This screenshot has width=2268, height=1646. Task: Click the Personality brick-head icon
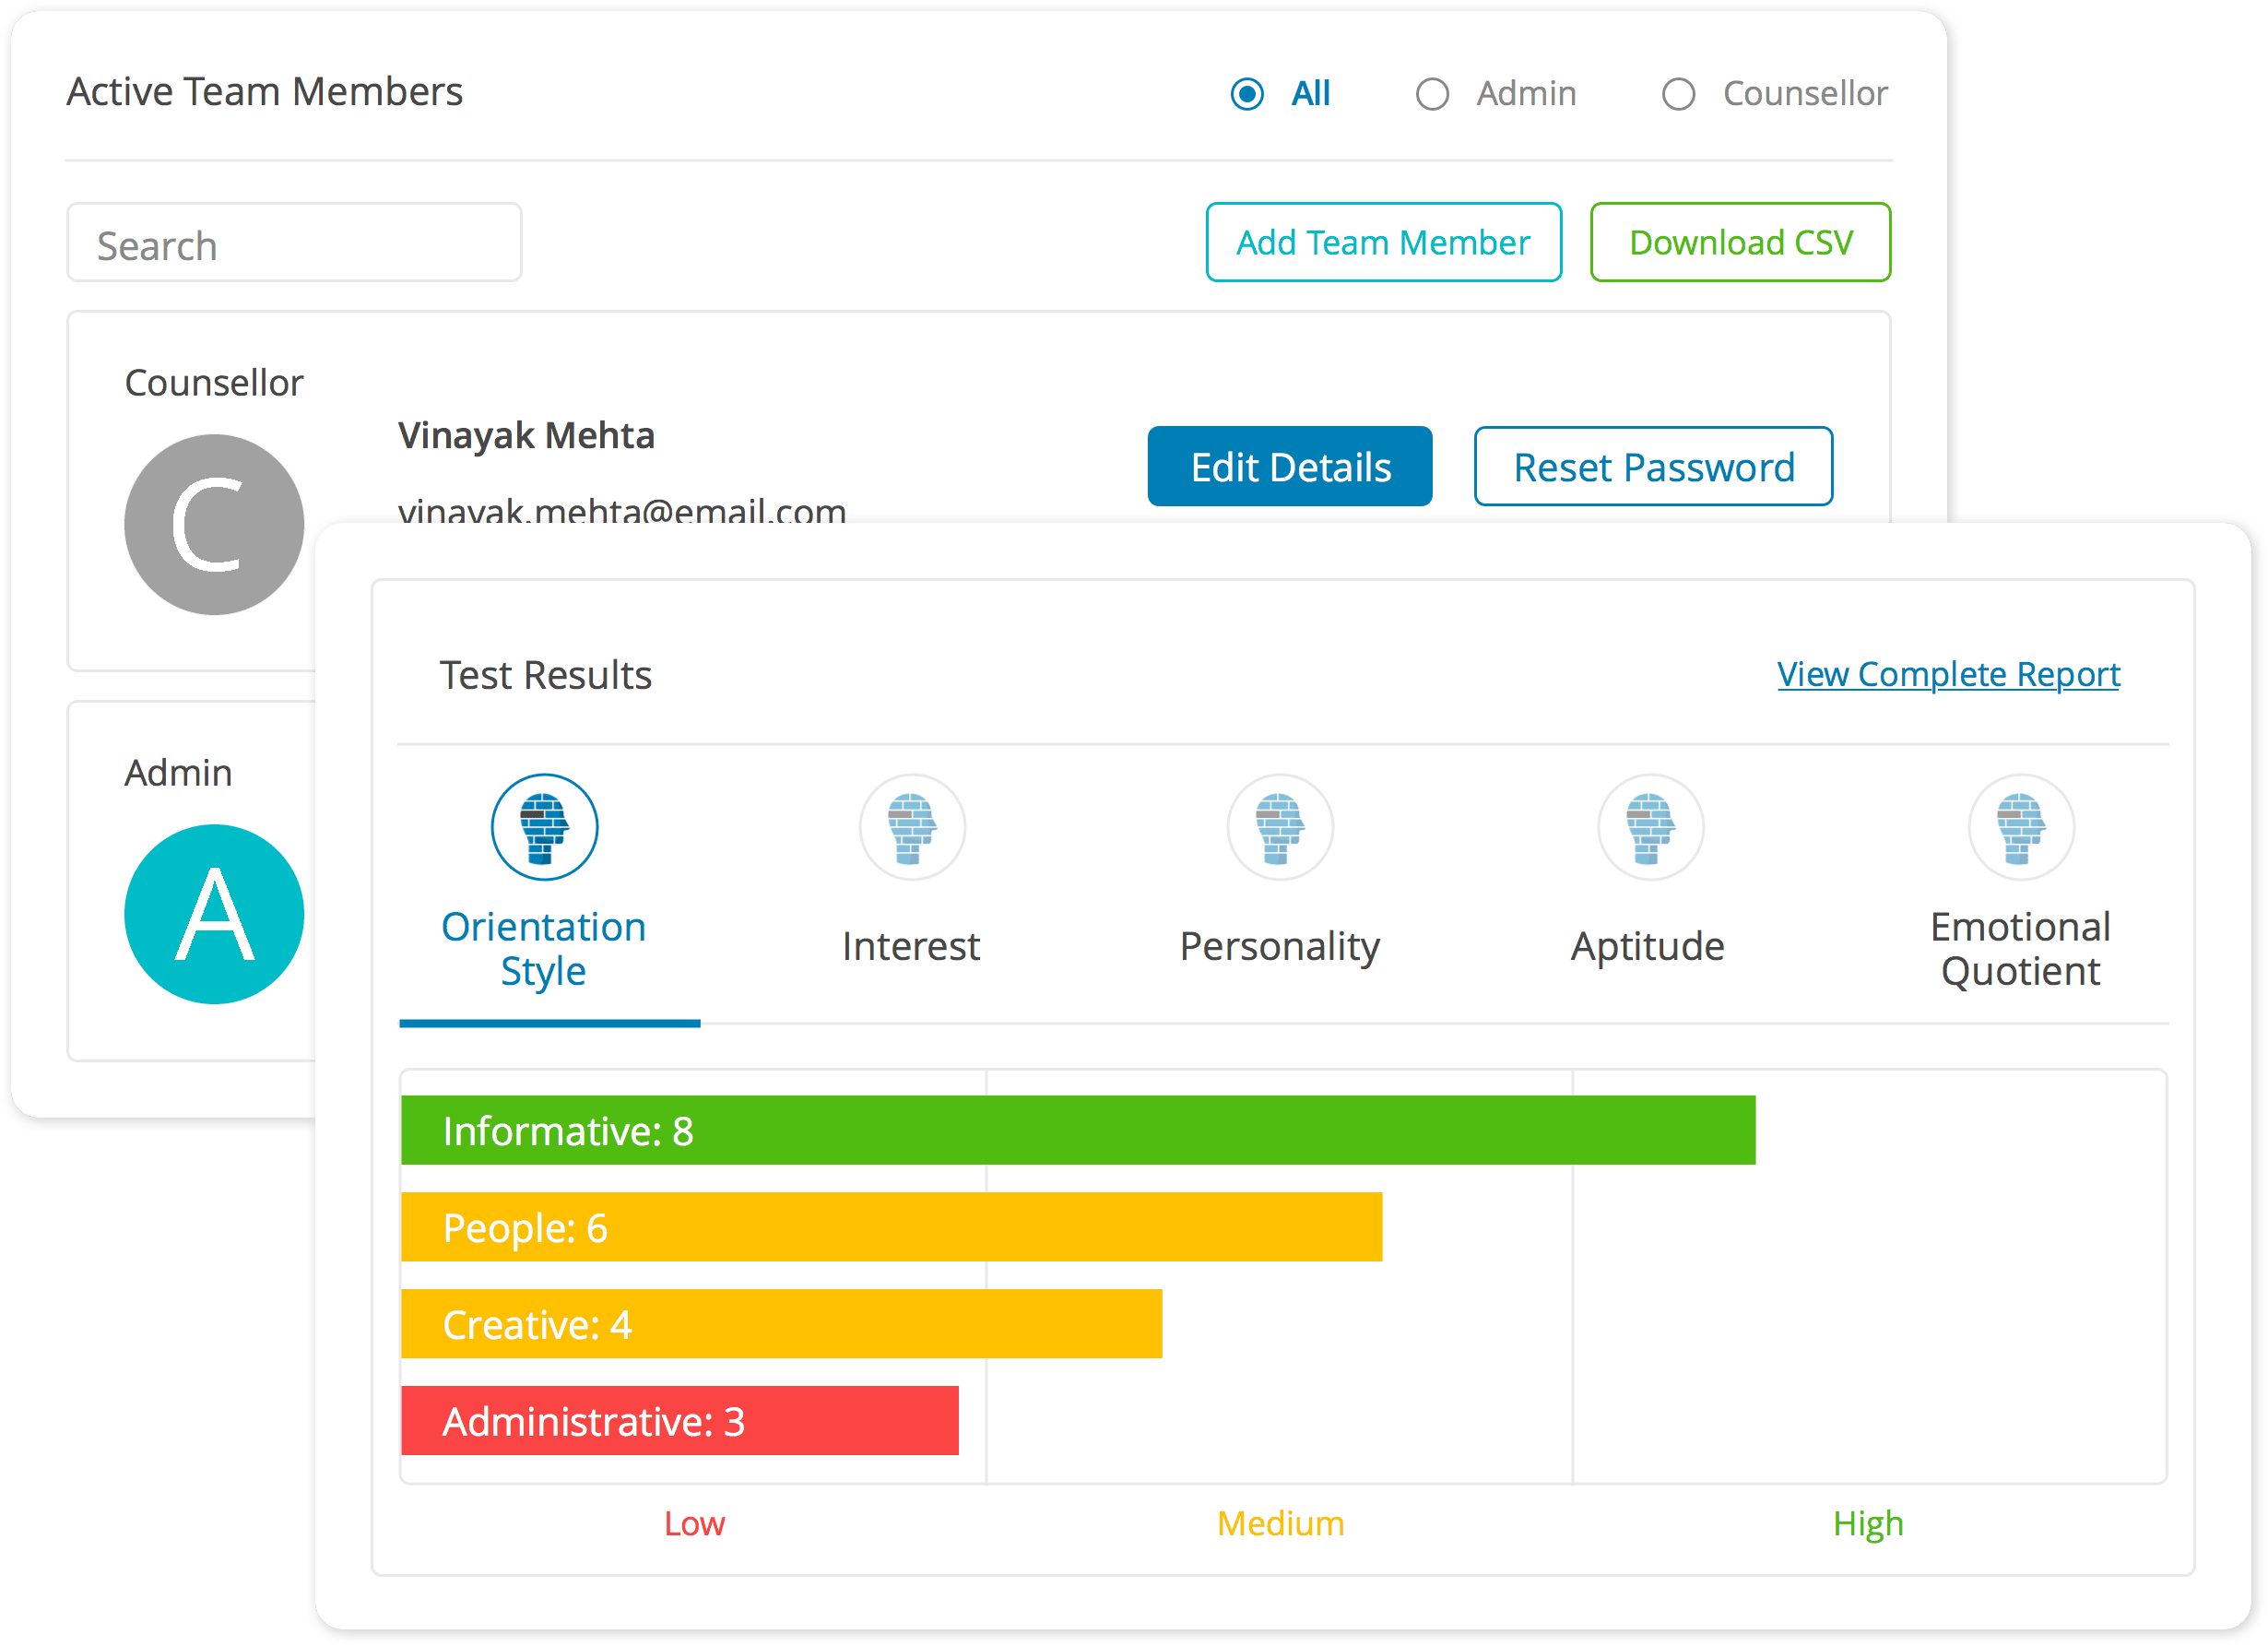(1280, 827)
